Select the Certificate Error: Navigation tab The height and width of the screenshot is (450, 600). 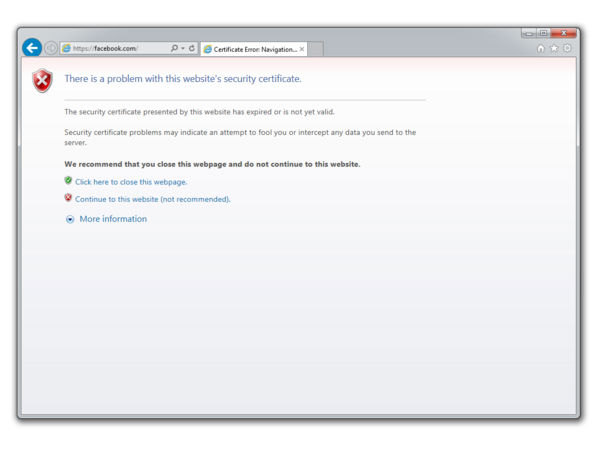(x=254, y=49)
